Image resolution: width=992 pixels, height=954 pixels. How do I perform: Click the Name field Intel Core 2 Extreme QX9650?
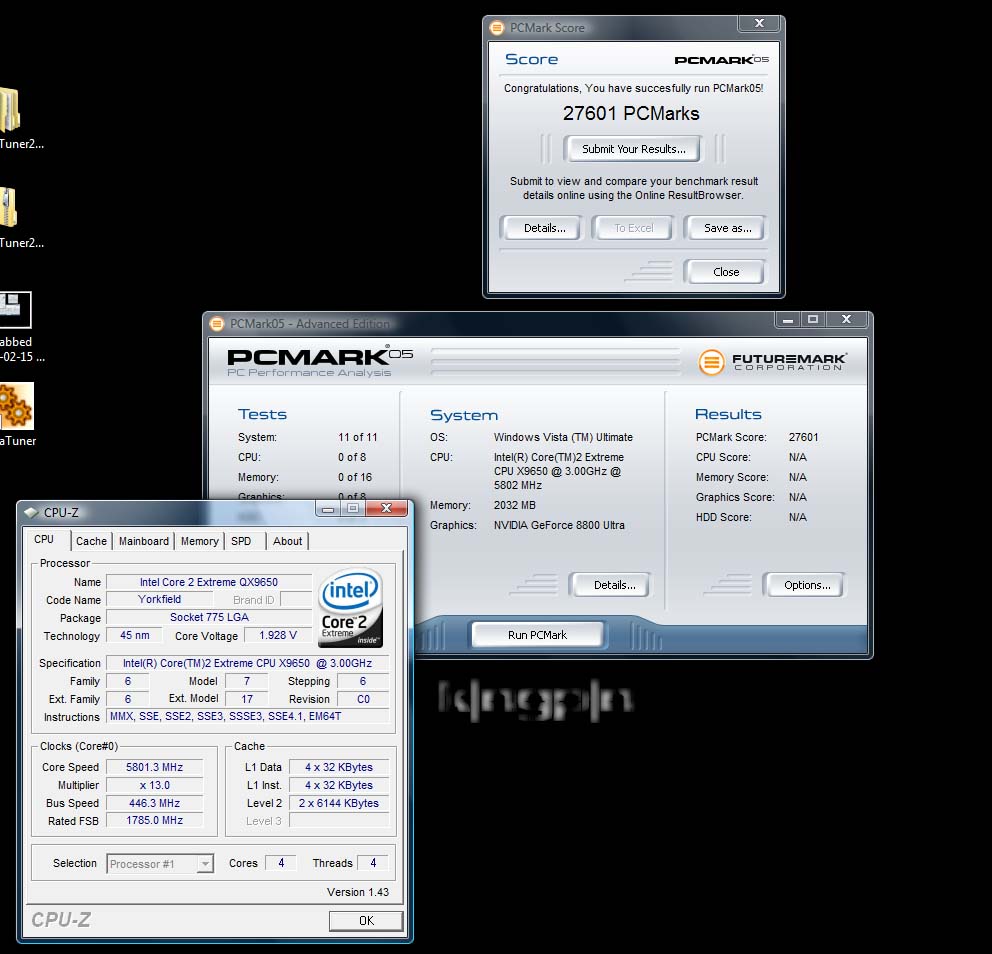click(x=209, y=582)
